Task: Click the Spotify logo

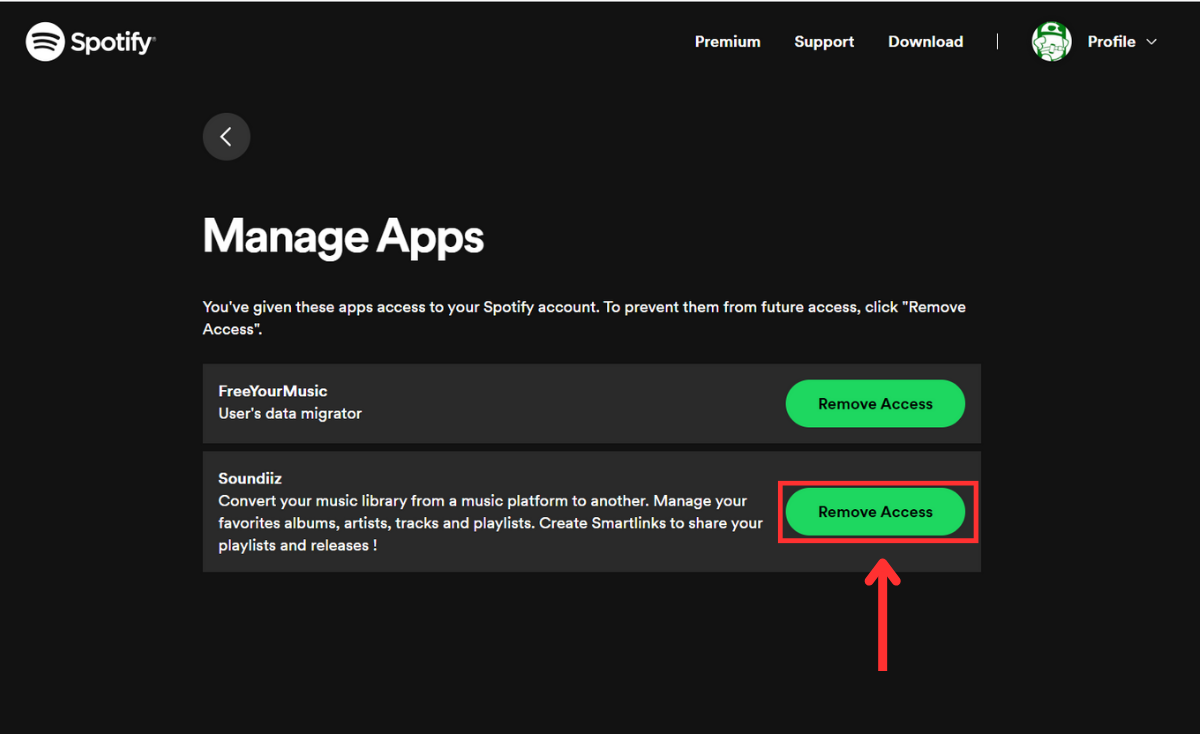Action: (x=91, y=42)
